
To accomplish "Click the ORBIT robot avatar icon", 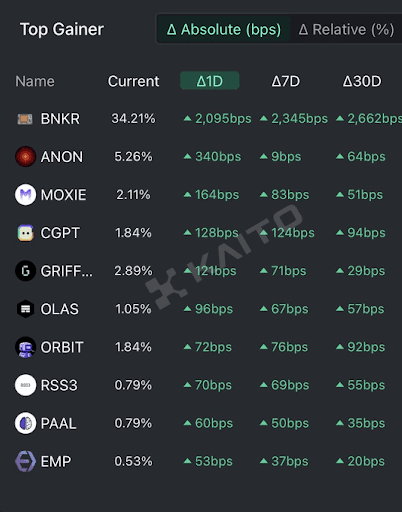I will point(25,347).
